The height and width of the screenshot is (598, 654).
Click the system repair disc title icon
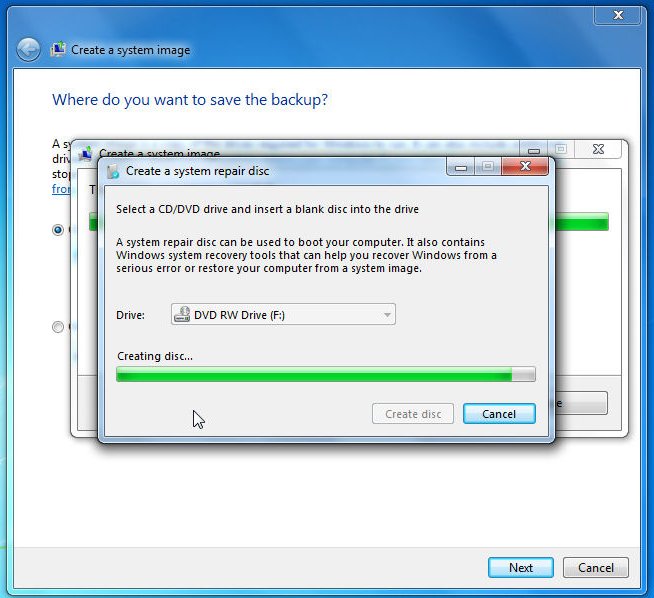pyautogui.click(x=113, y=171)
